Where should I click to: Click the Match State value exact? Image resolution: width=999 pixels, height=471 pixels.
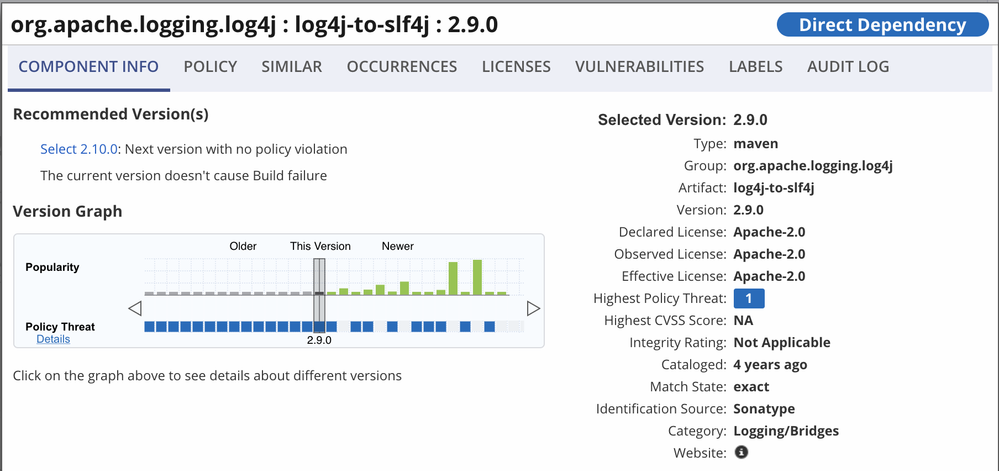[x=752, y=386]
